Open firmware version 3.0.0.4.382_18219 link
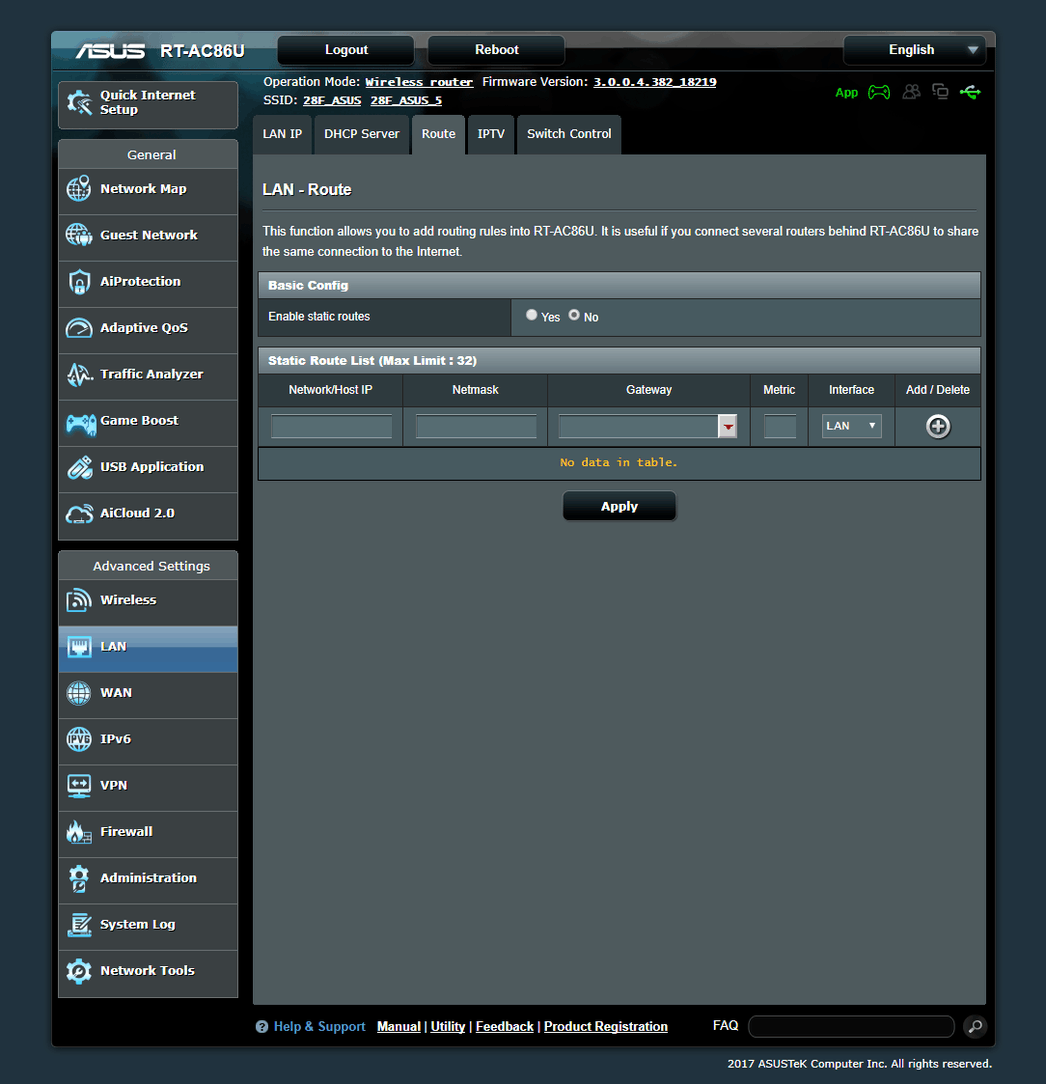 (655, 82)
